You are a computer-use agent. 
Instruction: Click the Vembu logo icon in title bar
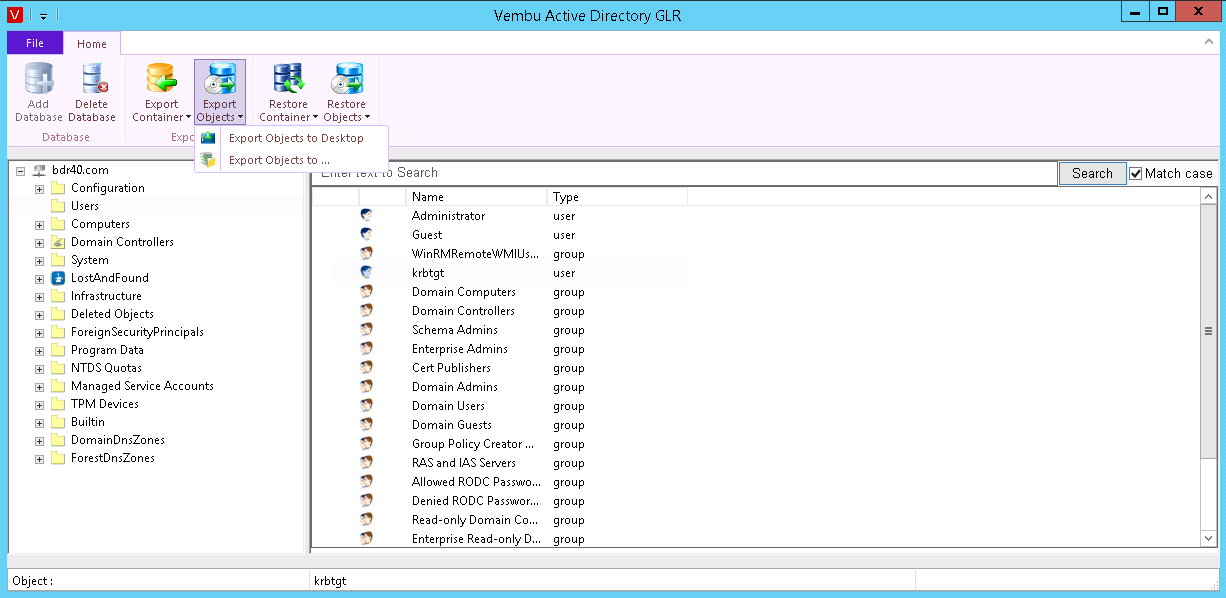tap(14, 15)
